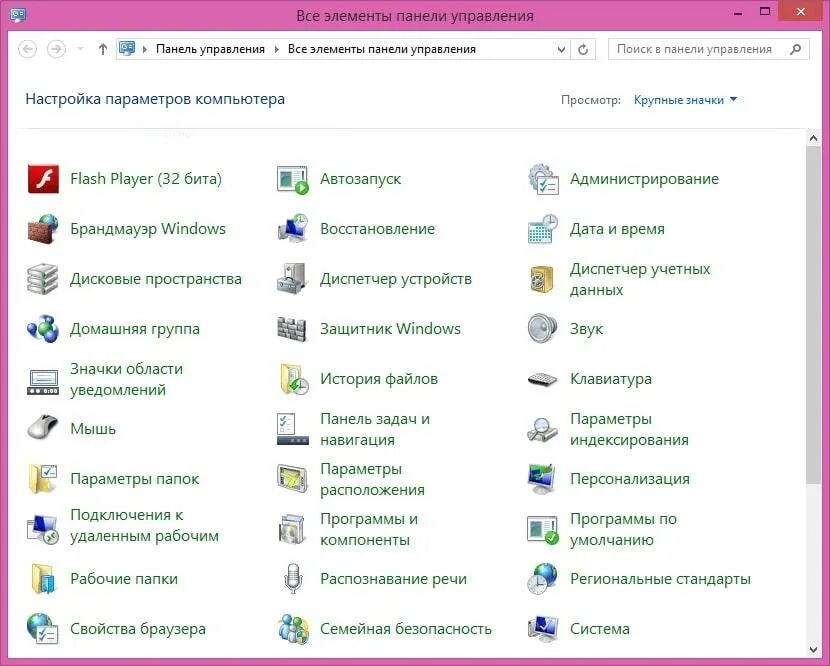Open the Семейная безопасность people icon
The image size is (830, 666).
294,629
